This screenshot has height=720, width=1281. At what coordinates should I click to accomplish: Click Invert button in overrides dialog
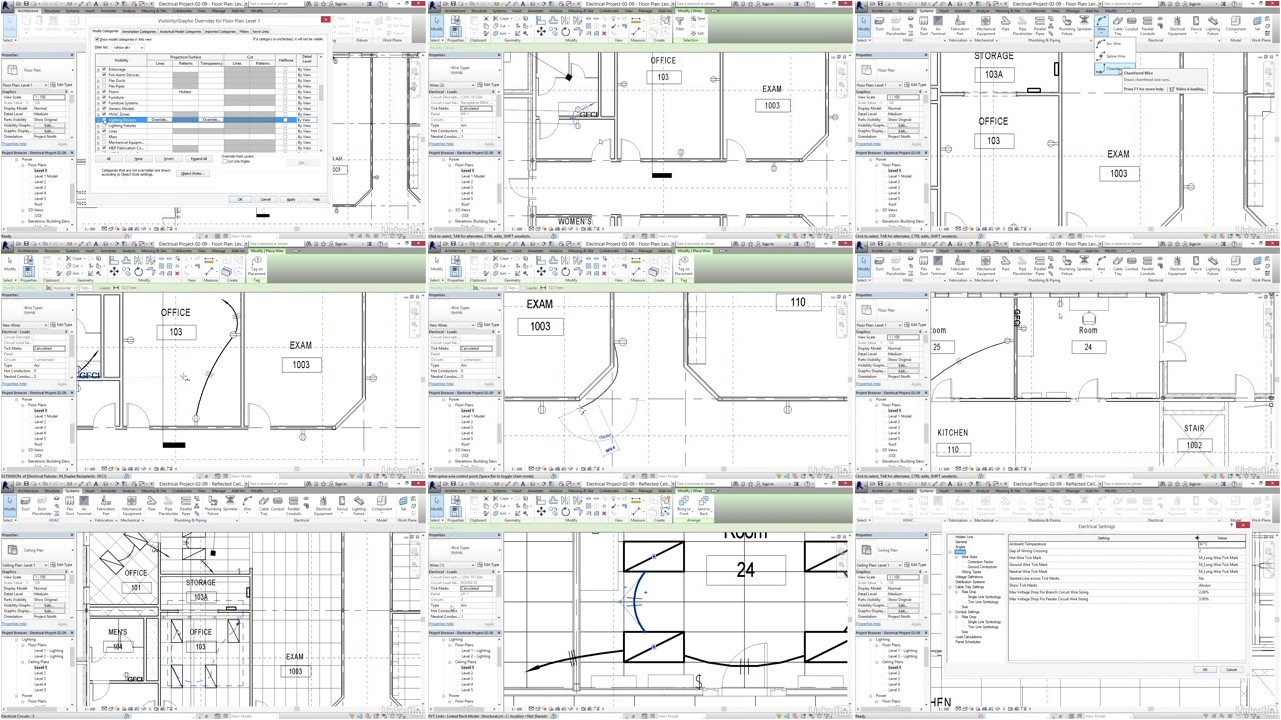(168, 159)
